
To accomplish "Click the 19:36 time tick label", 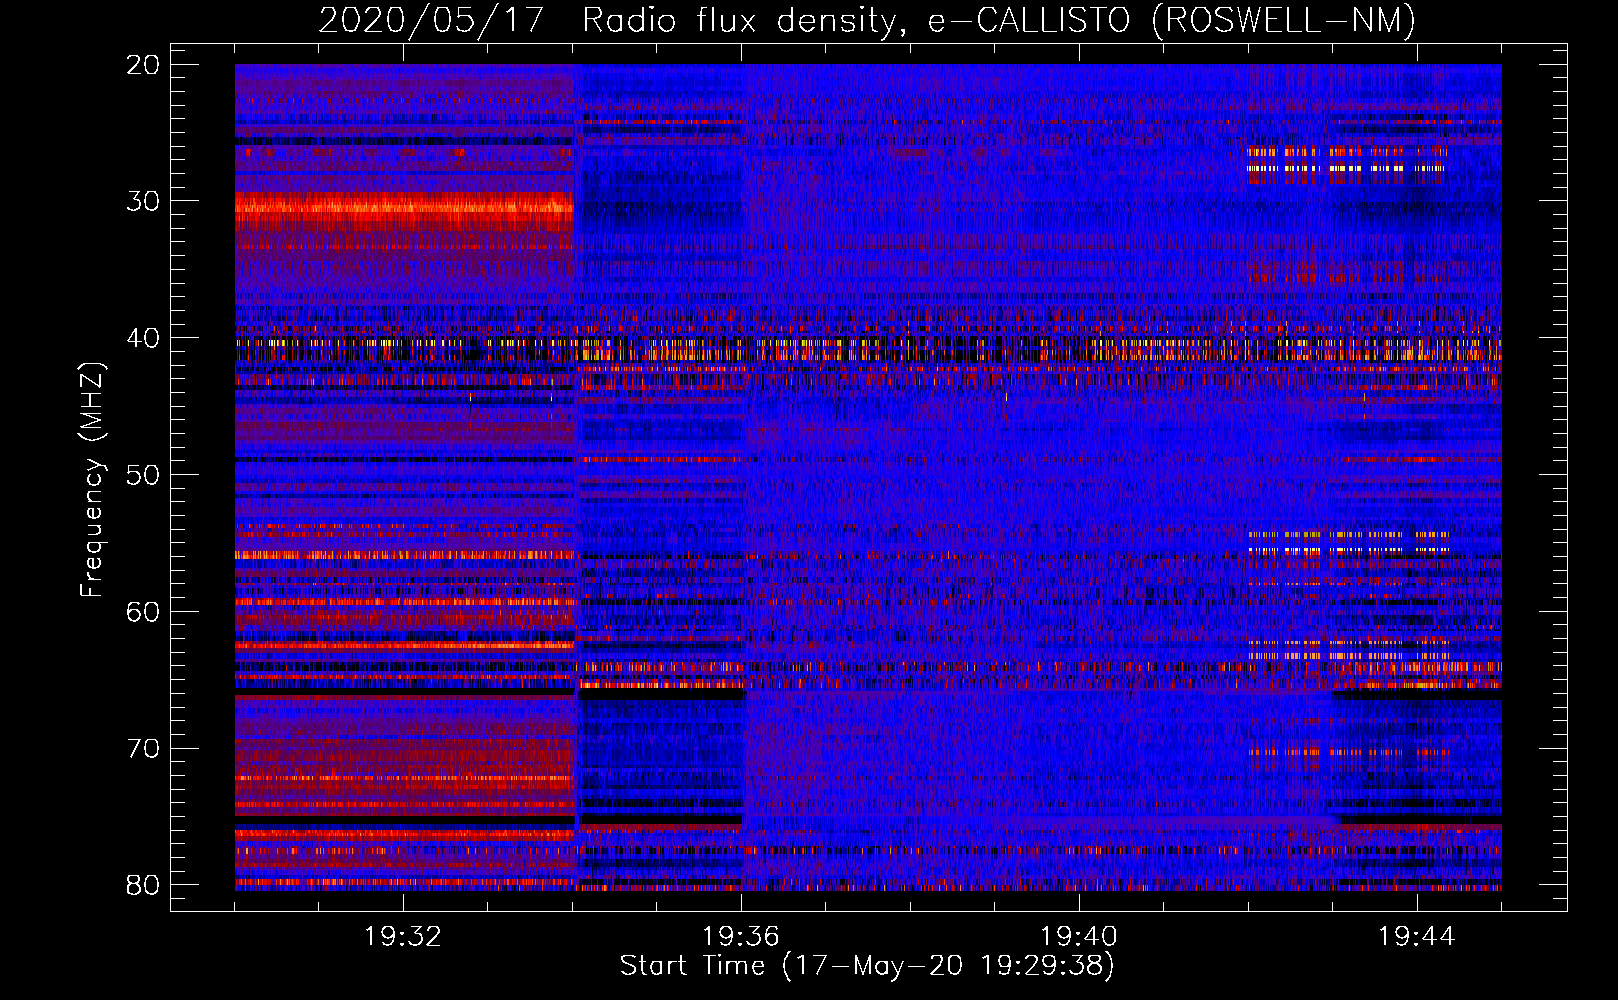I will point(741,937).
